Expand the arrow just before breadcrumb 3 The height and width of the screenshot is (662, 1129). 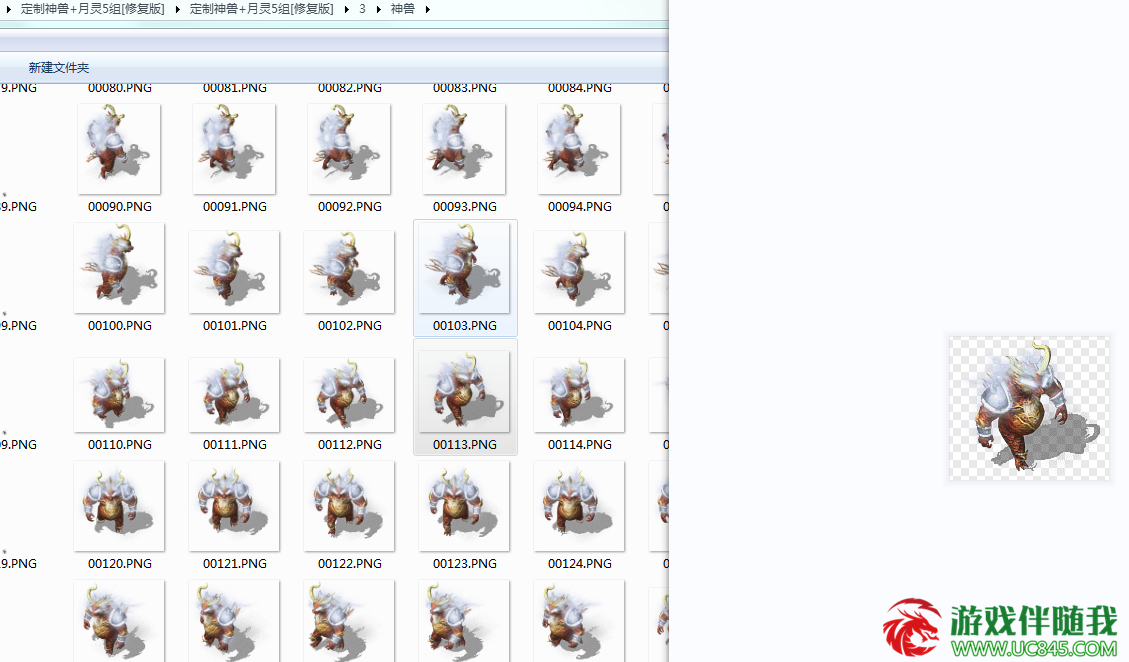click(x=346, y=9)
